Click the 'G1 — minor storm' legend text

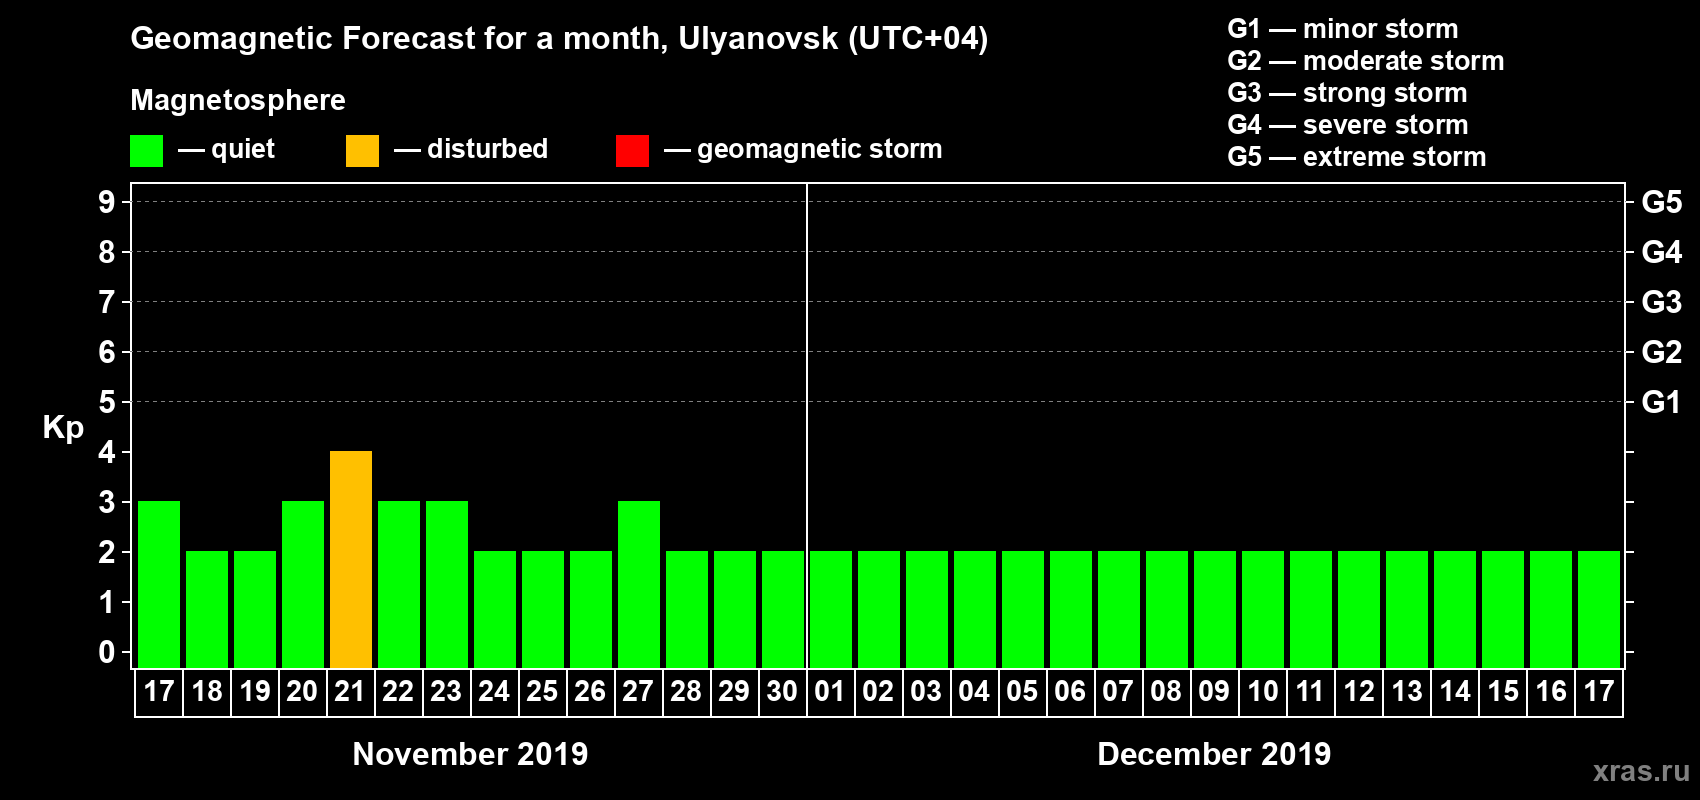coord(1343,29)
